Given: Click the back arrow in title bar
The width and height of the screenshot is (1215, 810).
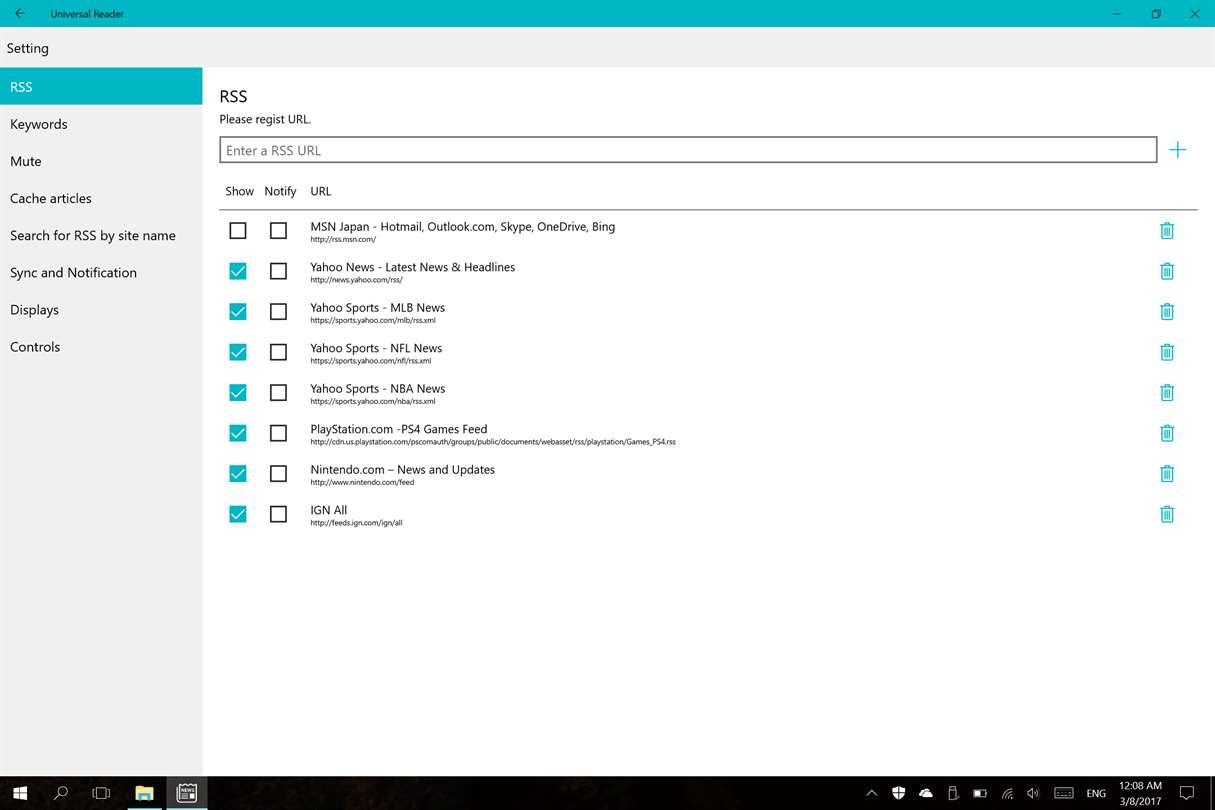Looking at the screenshot, I should coord(19,13).
